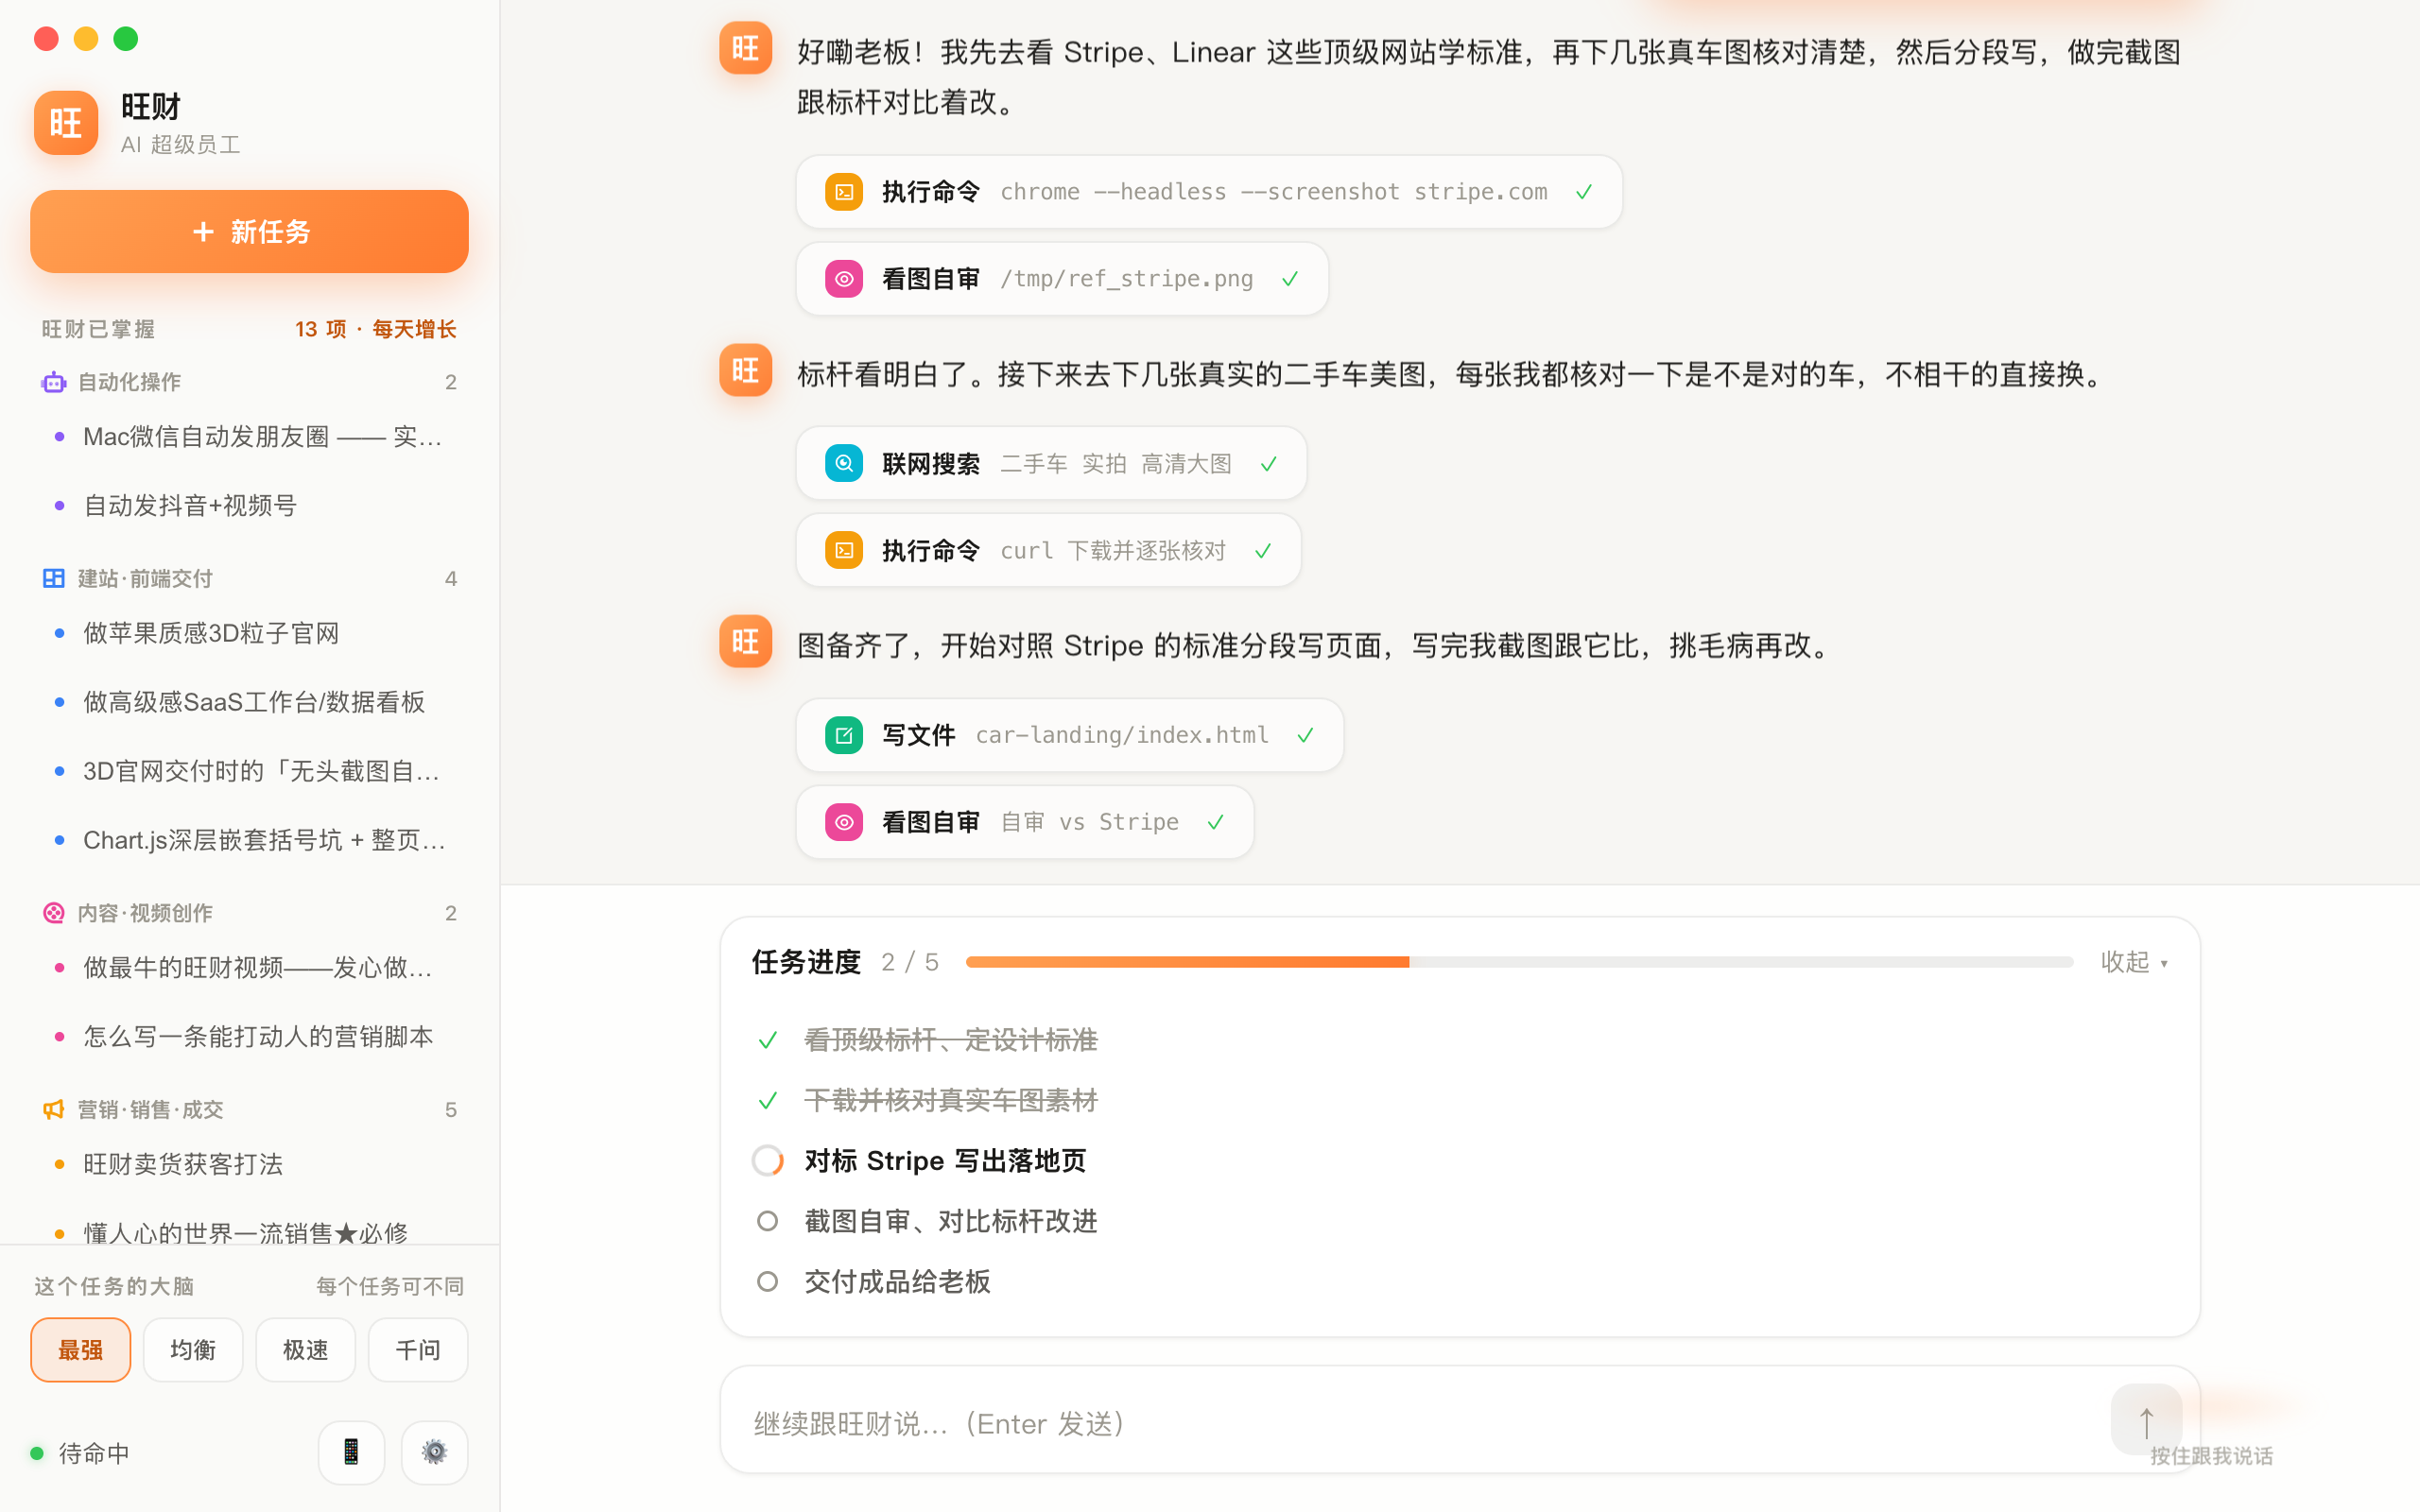Image resolution: width=2420 pixels, height=1512 pixels.
Task: Click eye icon on 自审 vs Stripe card
Action: click(844, 822)
